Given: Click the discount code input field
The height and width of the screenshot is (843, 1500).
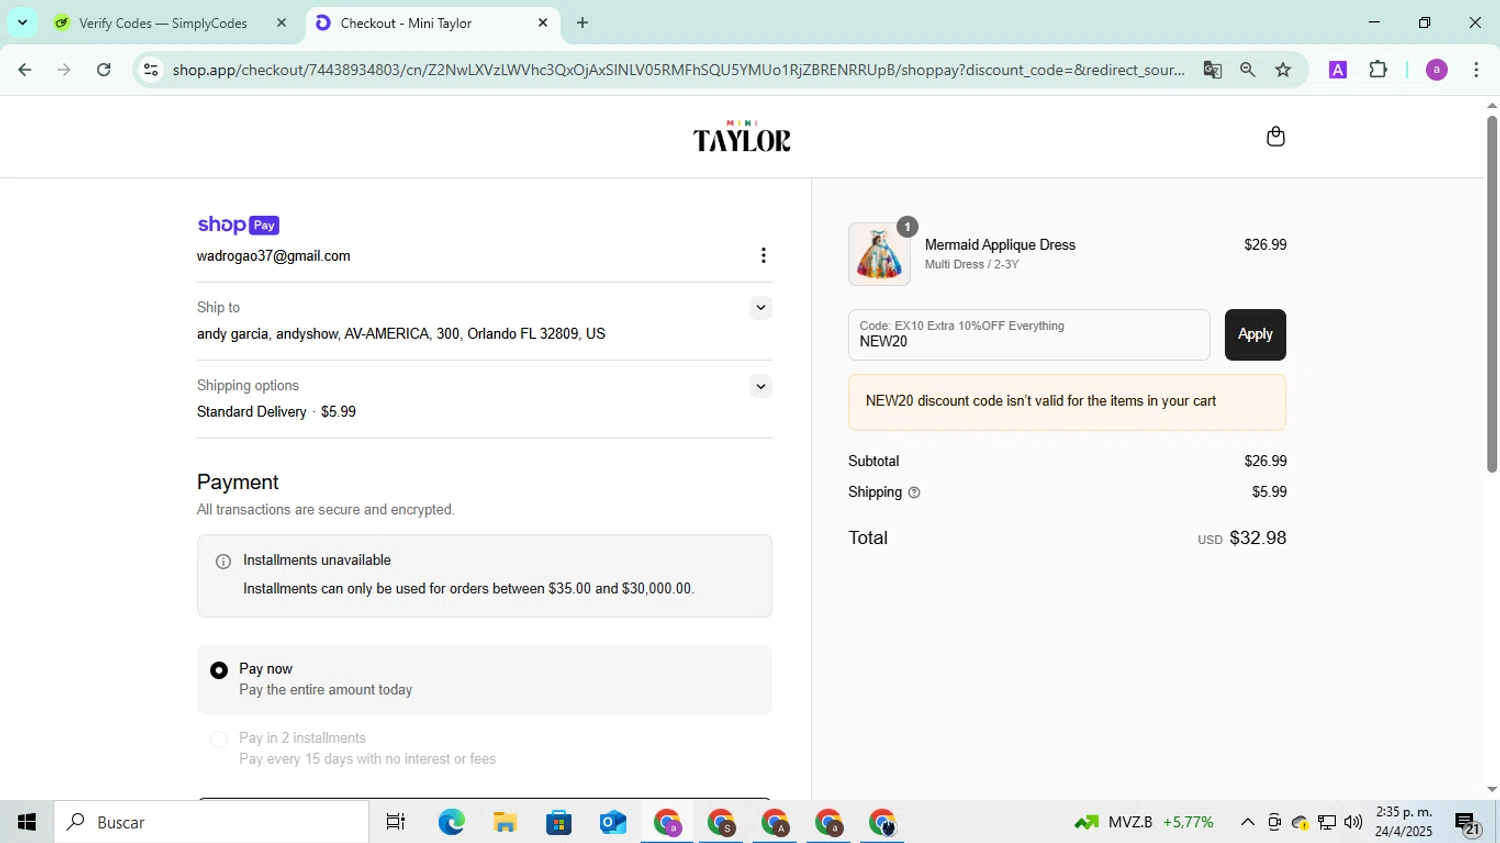Looking at the screenshot, I should point(1029,334).
